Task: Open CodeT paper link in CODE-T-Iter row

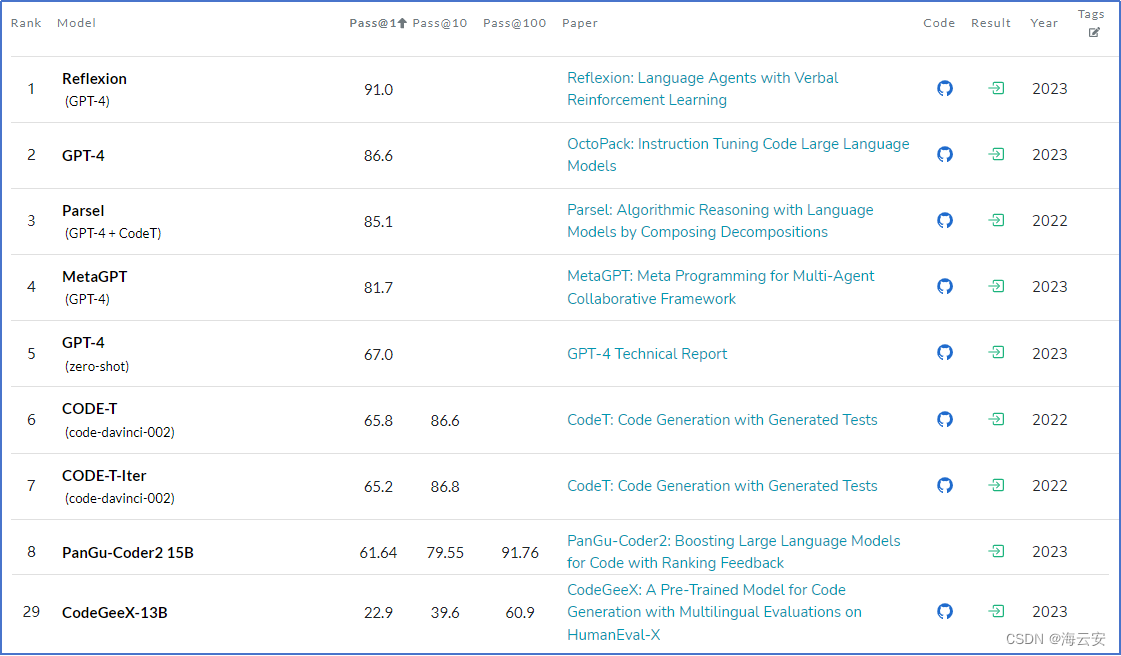Action: [722, 486]
